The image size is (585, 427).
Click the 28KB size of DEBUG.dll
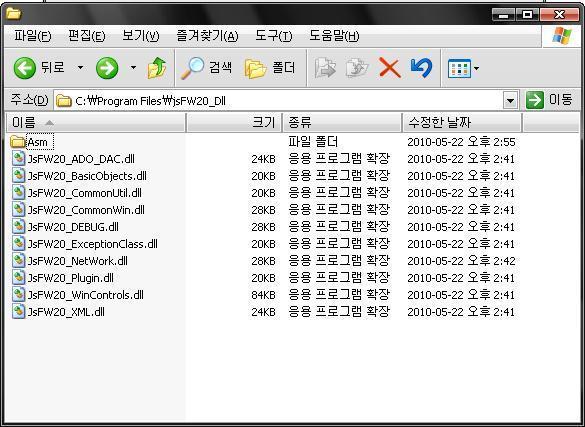[263, 227]
